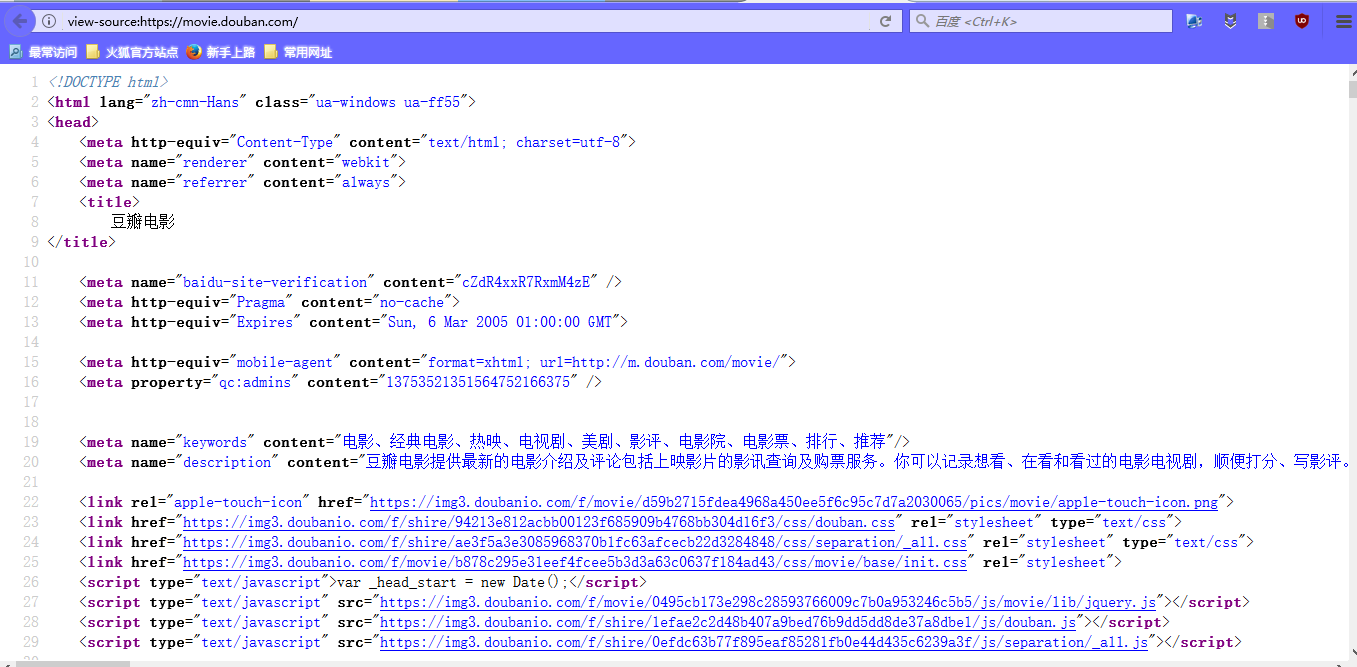The width and height of the screenshot is (1357, 667).
Task: Open the site information icon in address bar
Action: 49,21
